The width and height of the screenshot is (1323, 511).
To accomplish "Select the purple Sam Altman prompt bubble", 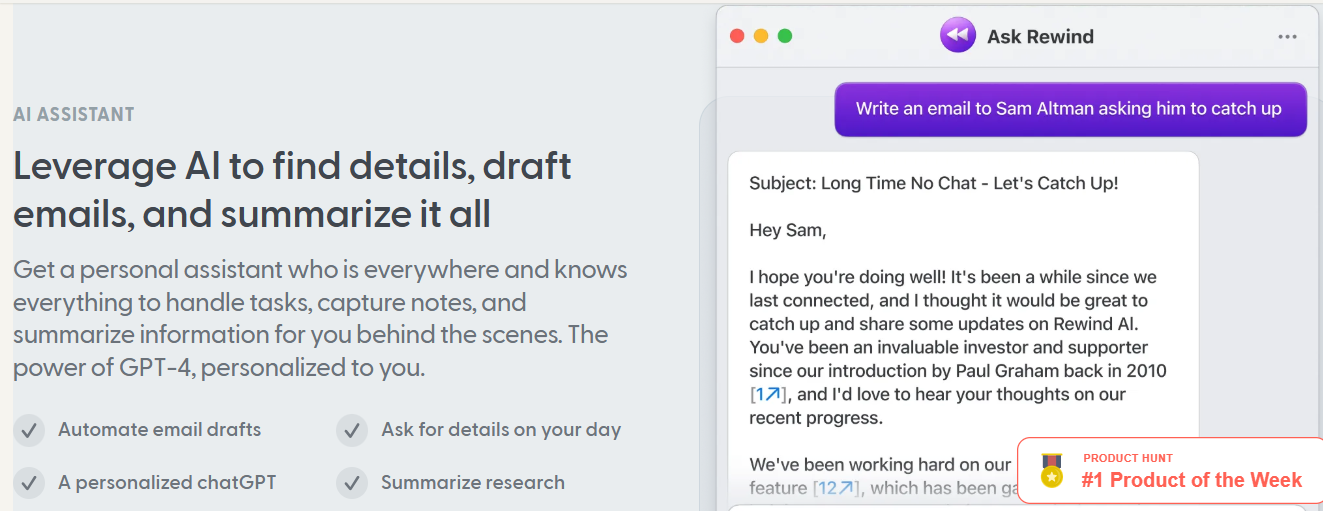I will 1070,109.
